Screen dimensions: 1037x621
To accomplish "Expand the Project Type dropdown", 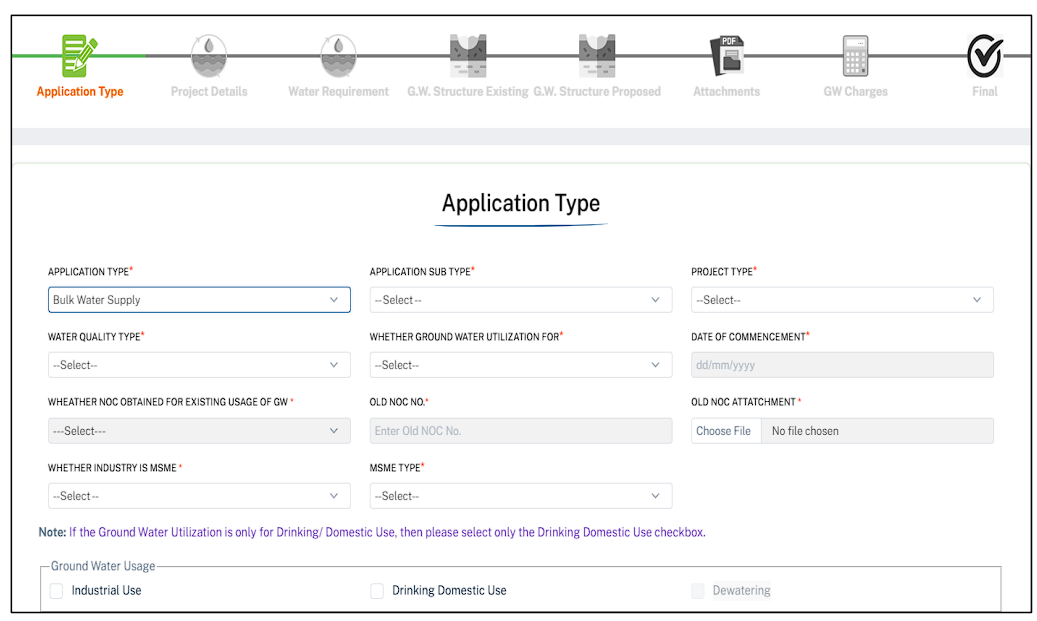I will tap(842, 299).
